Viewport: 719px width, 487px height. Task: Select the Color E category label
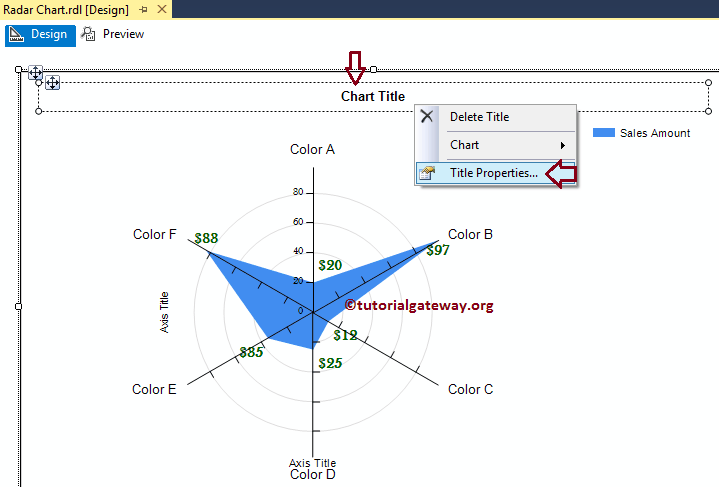[154, 389]
